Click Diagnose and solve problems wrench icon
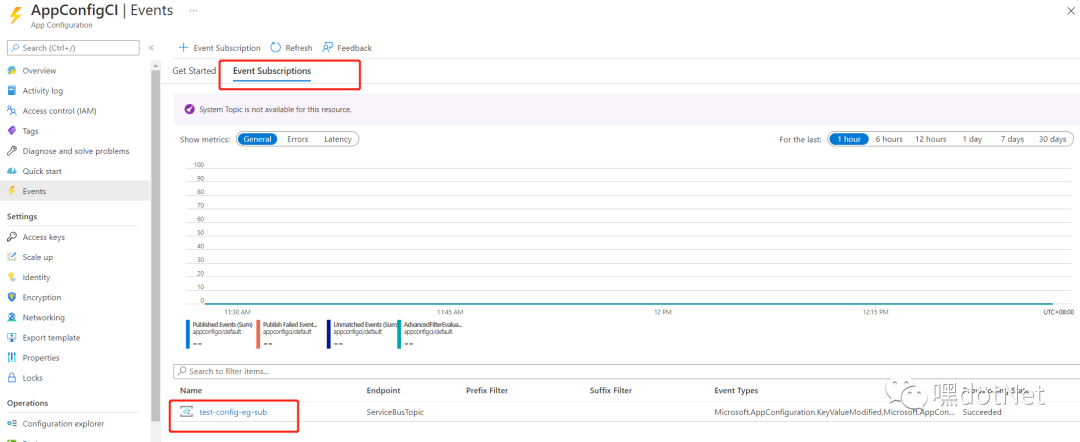Screen dimensions: 1080x442 pyautogui.click(x=12, y=151)
